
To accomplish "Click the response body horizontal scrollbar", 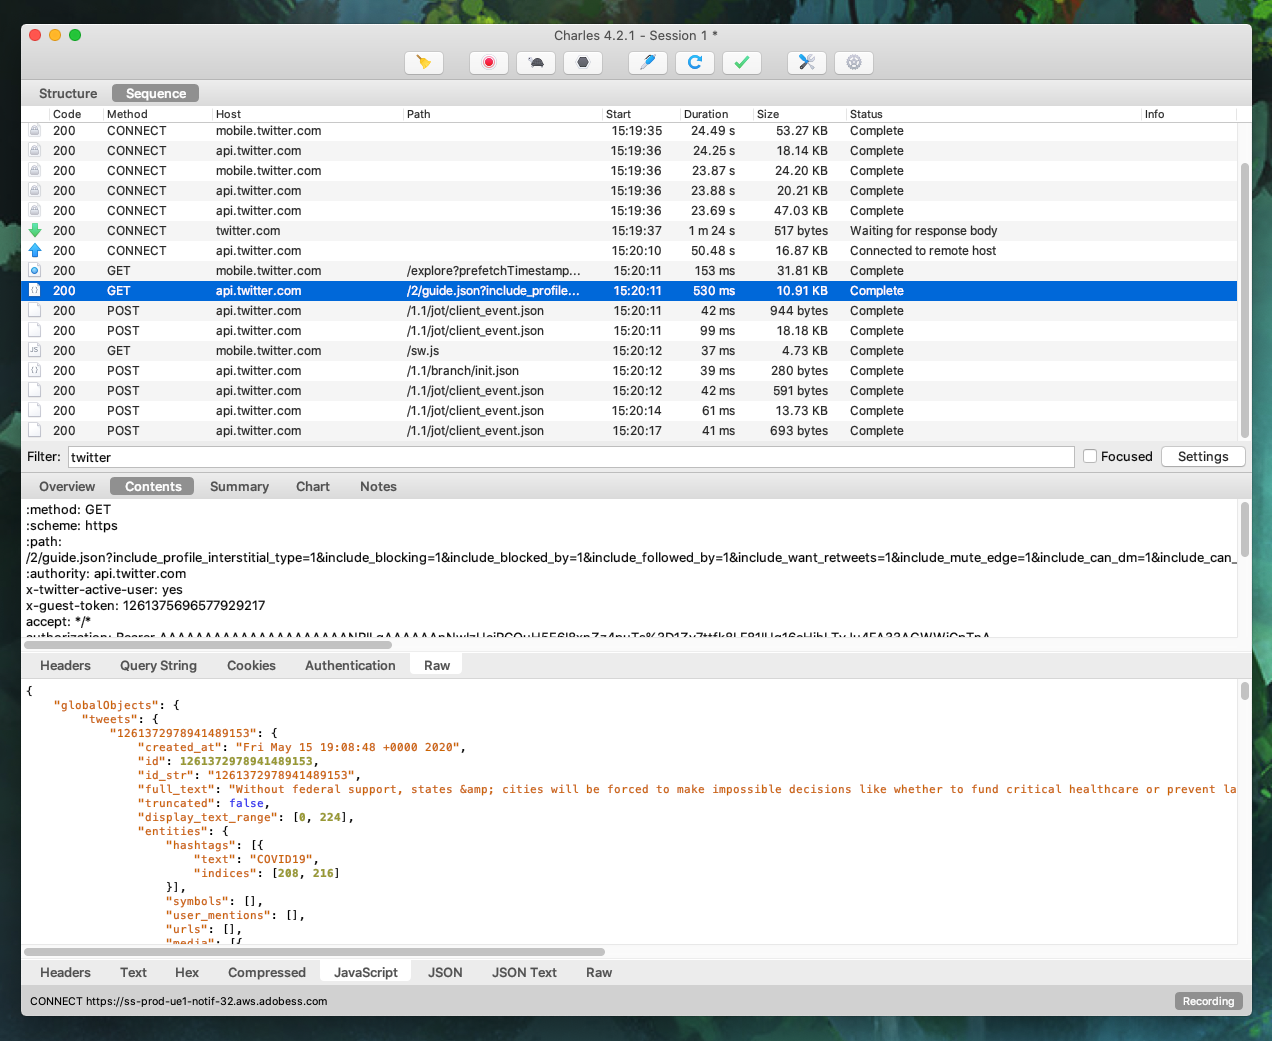I will [314, 952].
